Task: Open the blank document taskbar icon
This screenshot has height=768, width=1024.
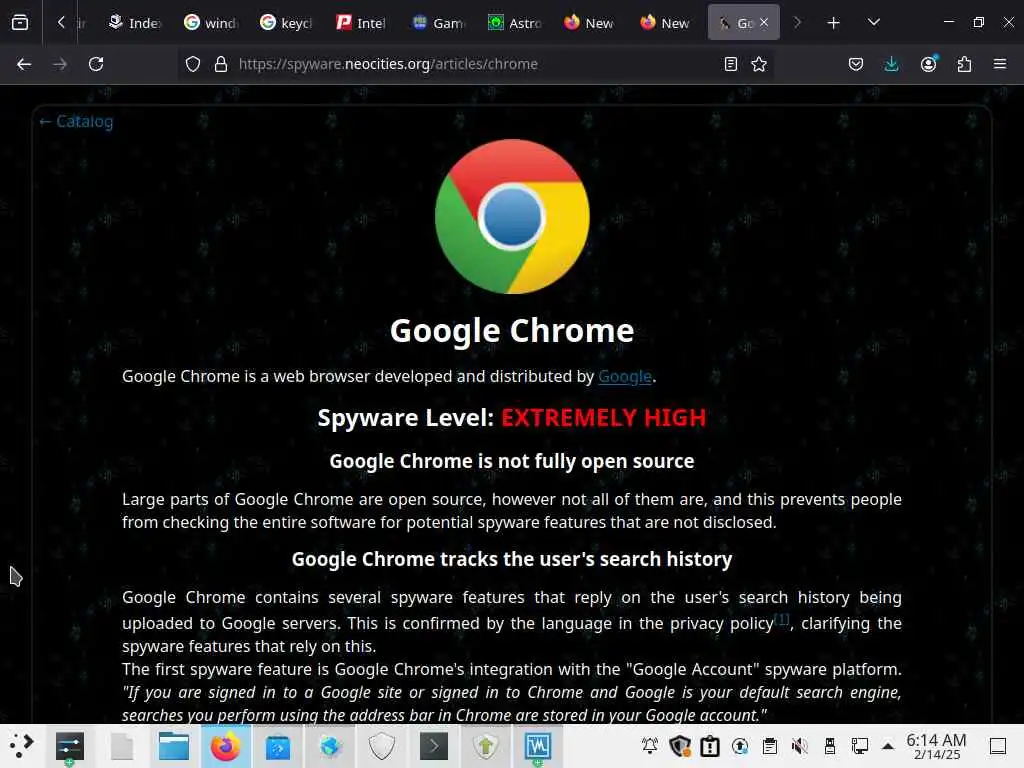Action: tap(122, 746)
